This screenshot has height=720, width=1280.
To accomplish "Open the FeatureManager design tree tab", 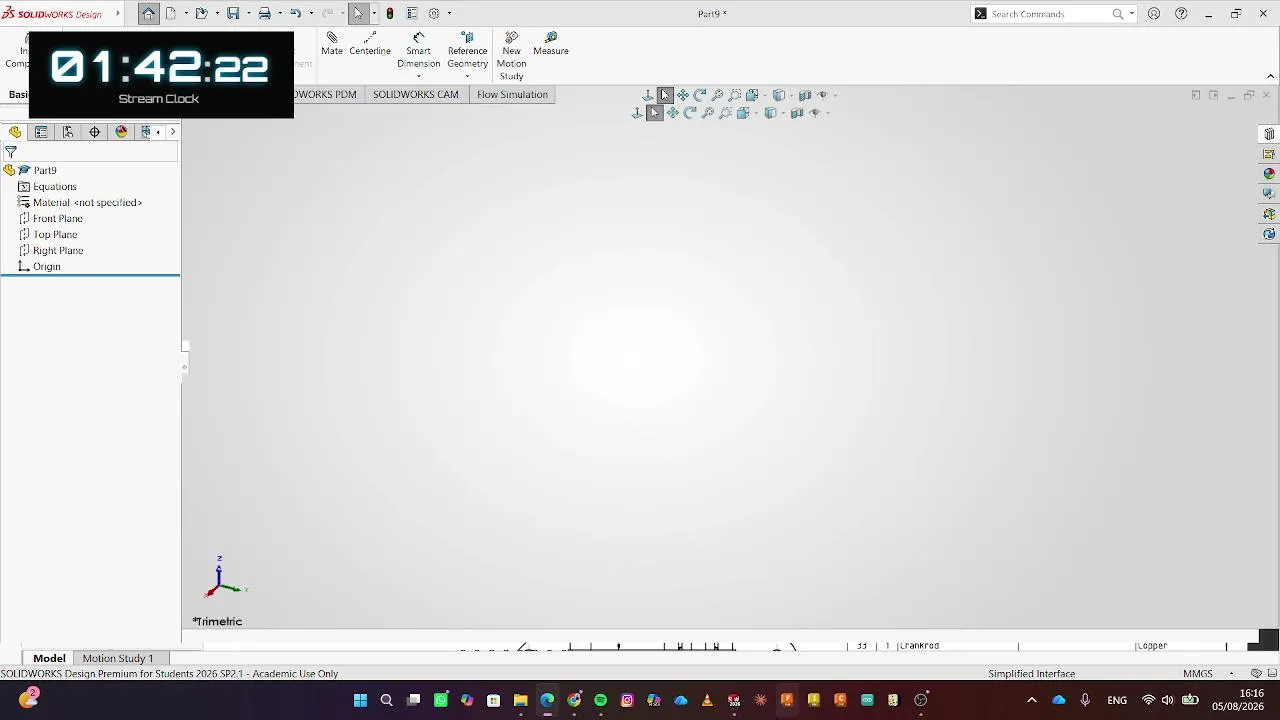I will click(x=15, y=132).
